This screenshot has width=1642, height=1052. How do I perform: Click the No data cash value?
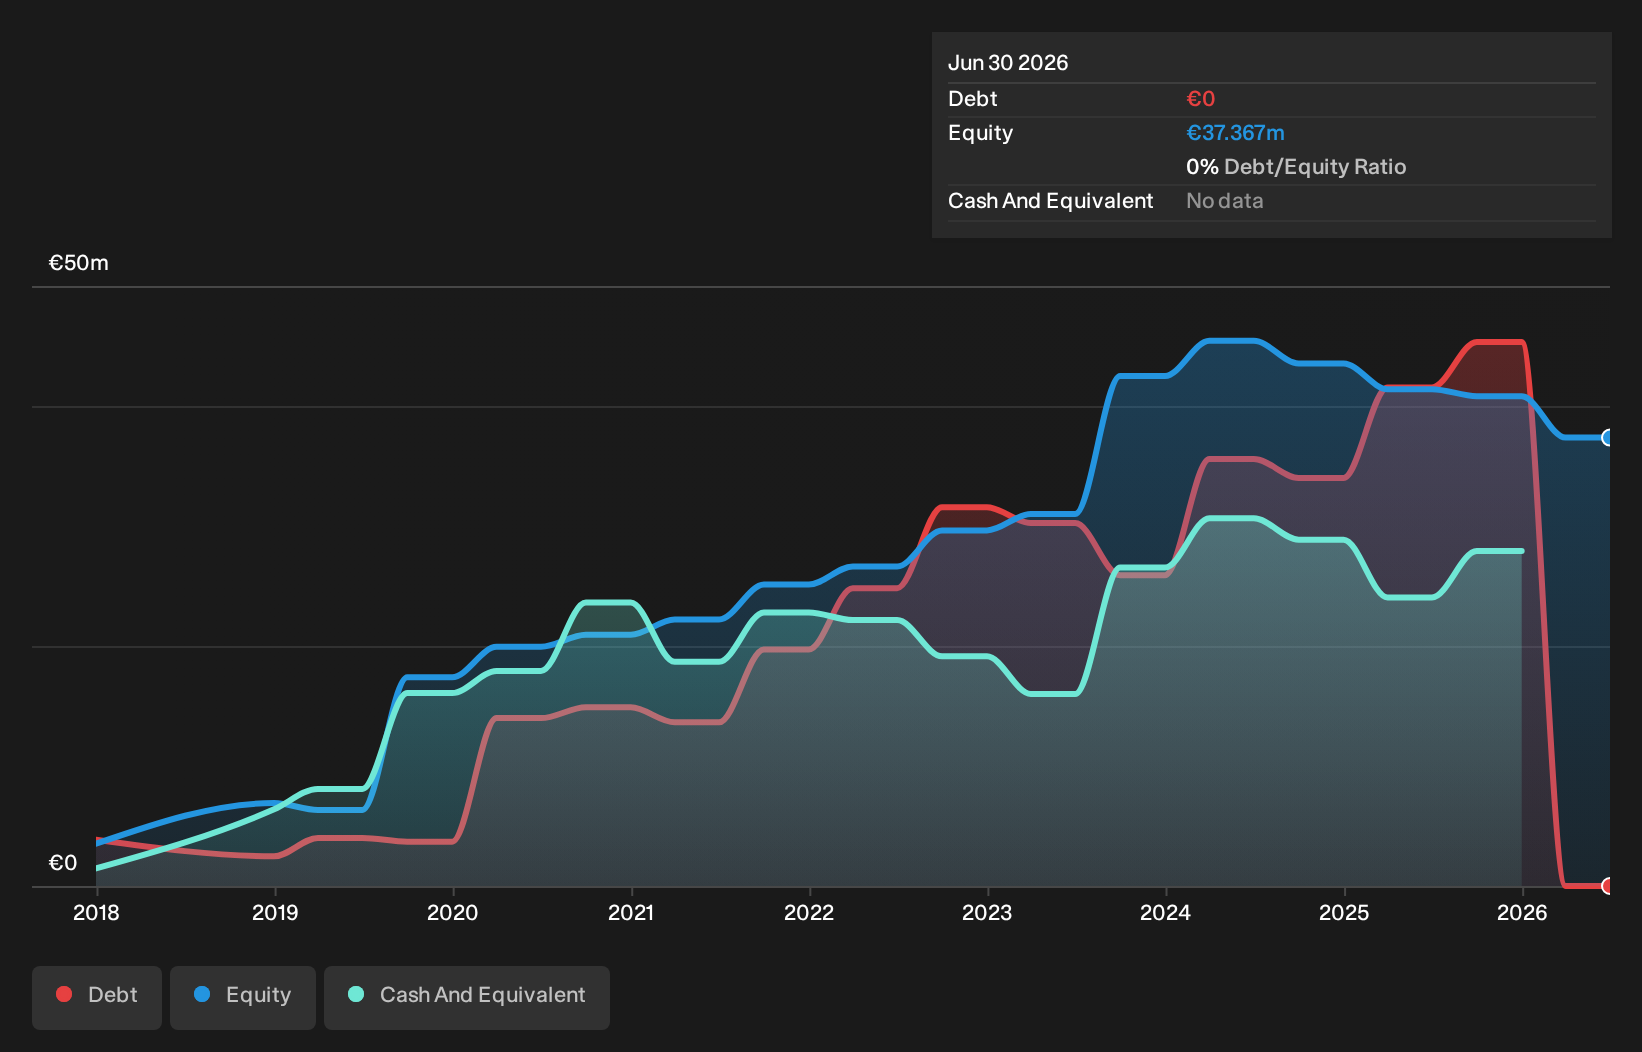1225,201
